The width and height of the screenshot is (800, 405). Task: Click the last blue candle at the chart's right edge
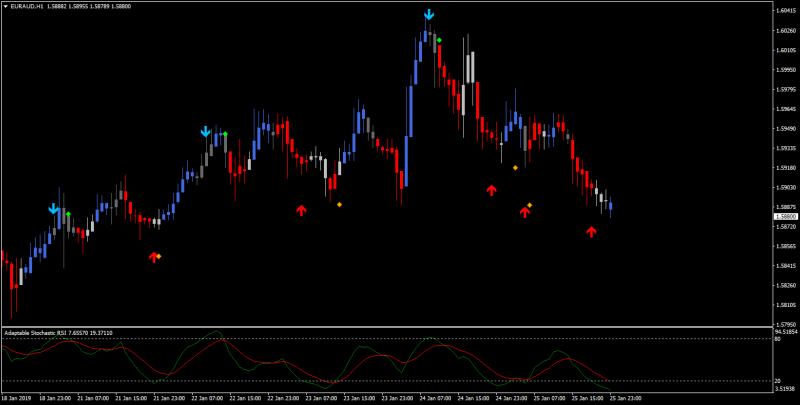pyautogui.click(x=610, y=206)
